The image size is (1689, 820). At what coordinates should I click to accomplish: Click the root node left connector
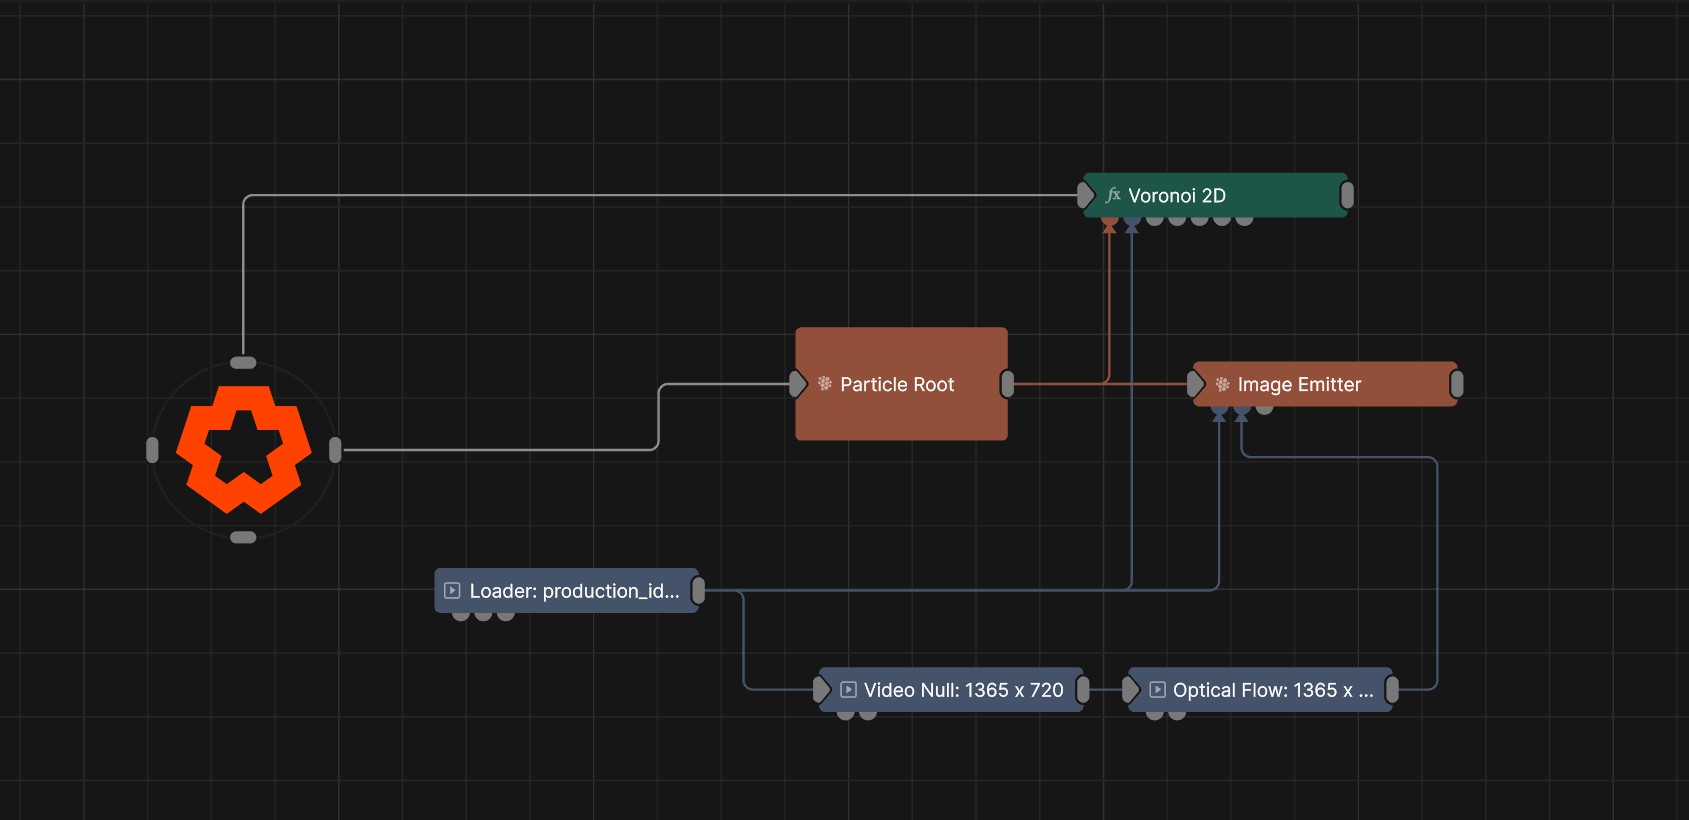click(x=152, y=450)
